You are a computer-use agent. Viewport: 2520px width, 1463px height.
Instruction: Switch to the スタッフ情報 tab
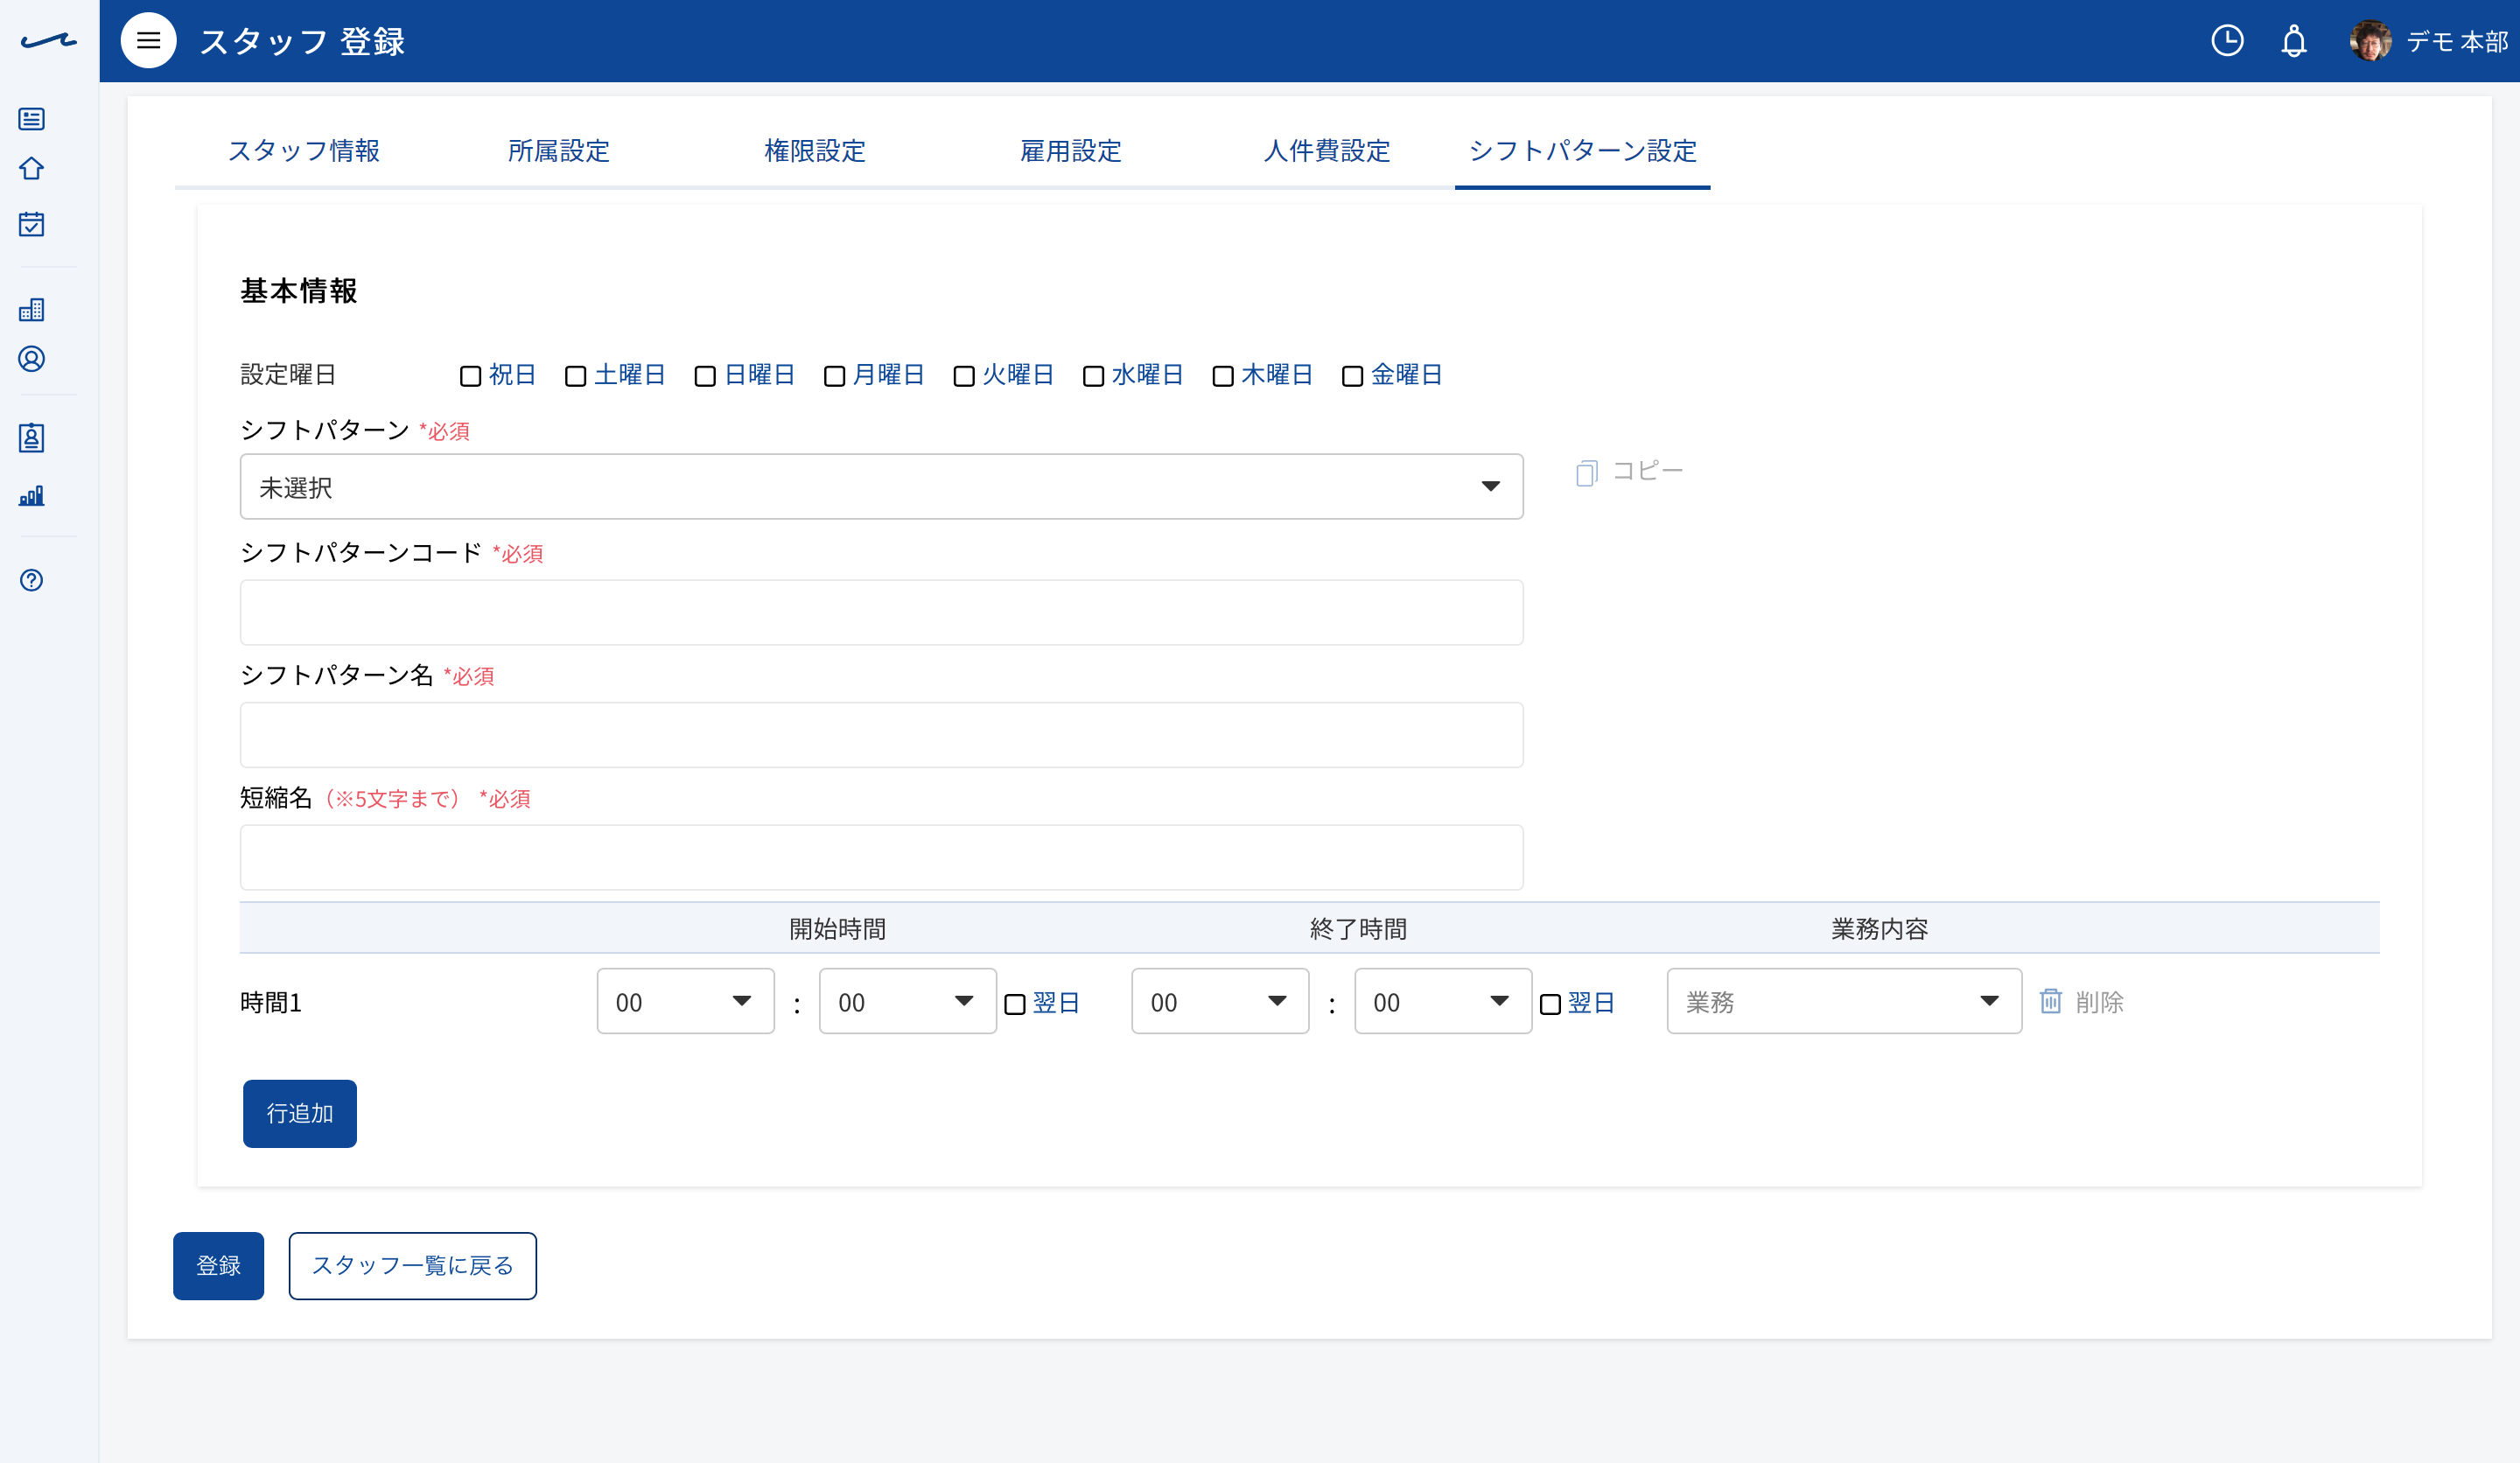[x=303, y=151]
